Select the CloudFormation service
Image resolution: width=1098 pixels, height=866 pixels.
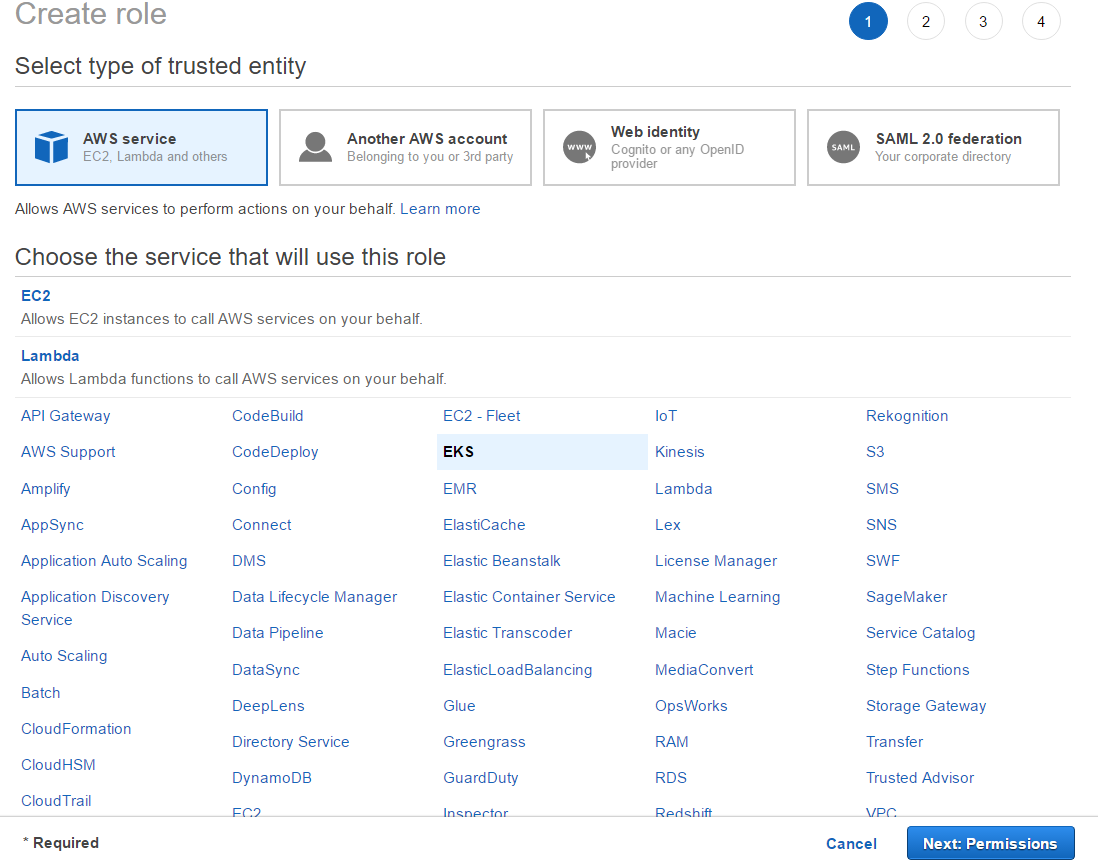pos(76,729)
